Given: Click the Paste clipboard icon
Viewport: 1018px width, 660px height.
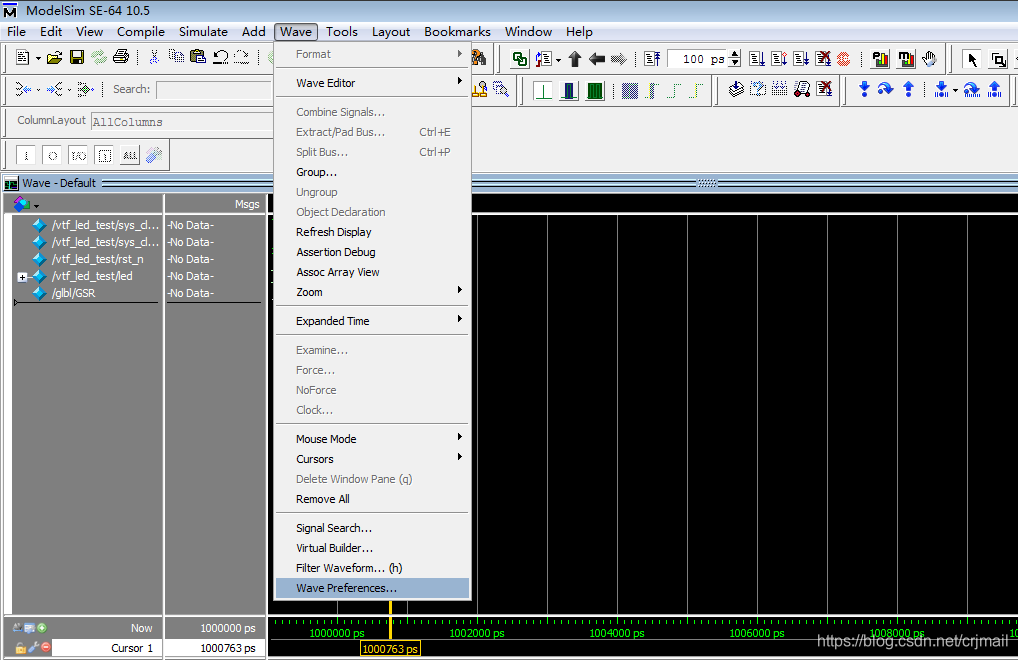Looking at the screenshot, I should pyautogui.click(x=198, y=57).
